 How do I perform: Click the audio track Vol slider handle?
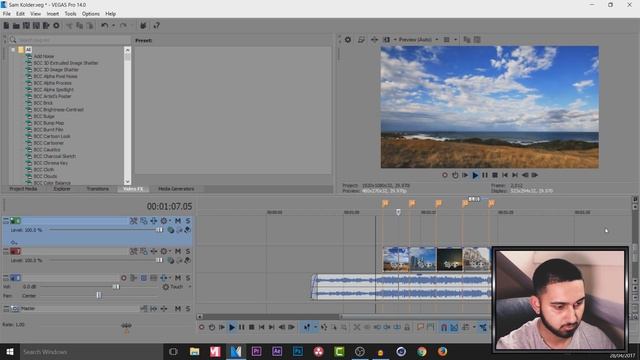116,287
